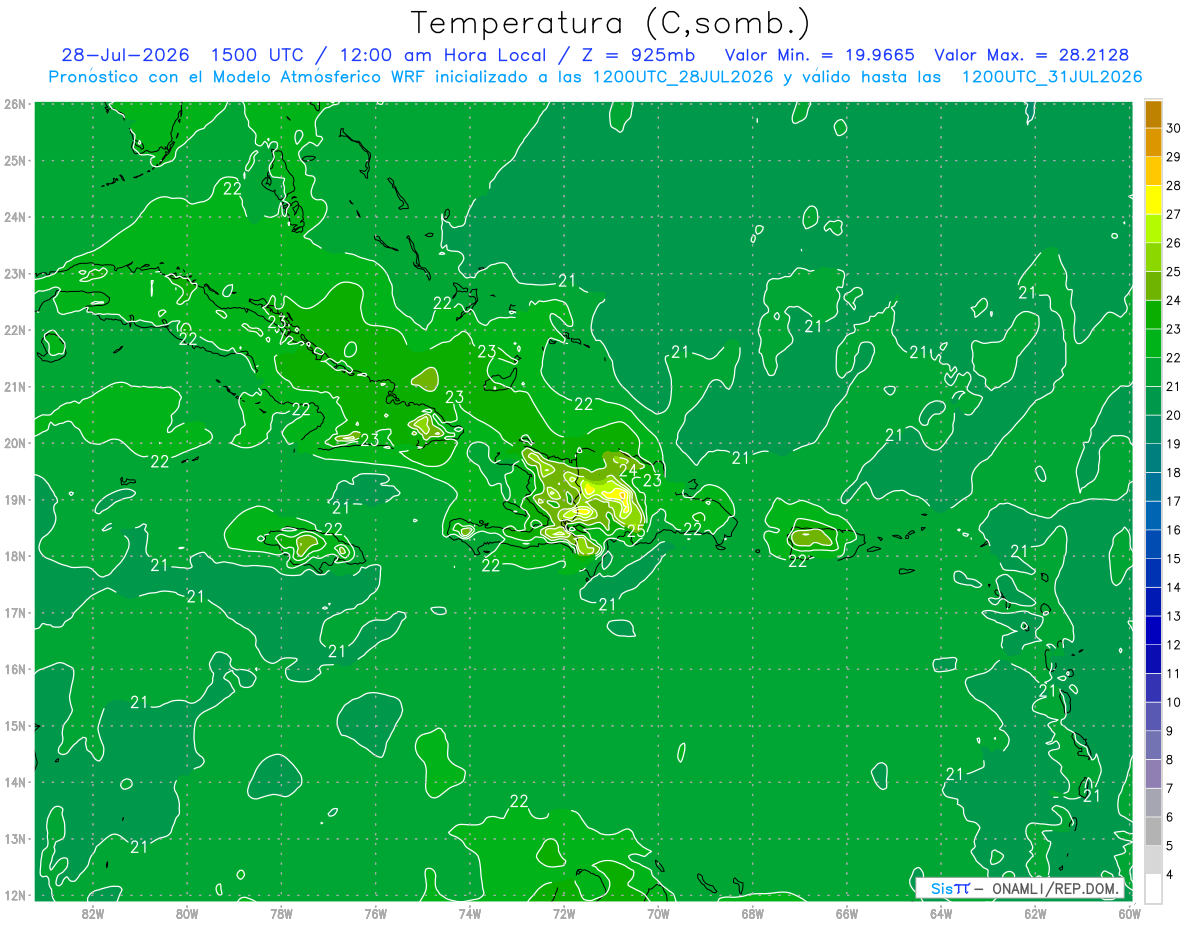Click the '72W' longitude axis label
This screenshot has height=927, width=1200.
[x=564, y=913]
